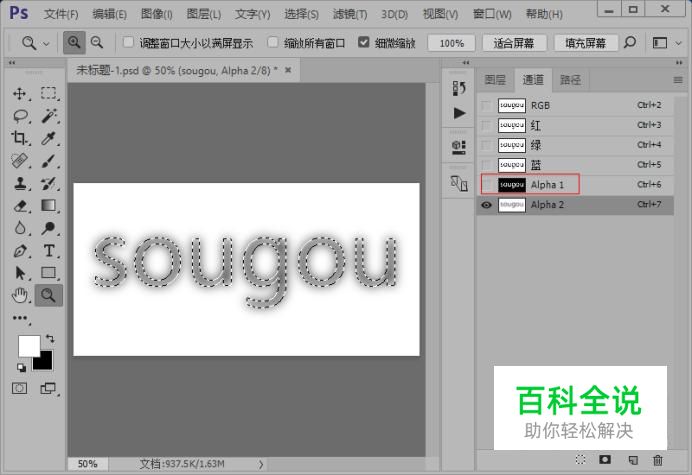Open the Filter menu
This screenshot has height=475, width=692.
click(350, 14)
